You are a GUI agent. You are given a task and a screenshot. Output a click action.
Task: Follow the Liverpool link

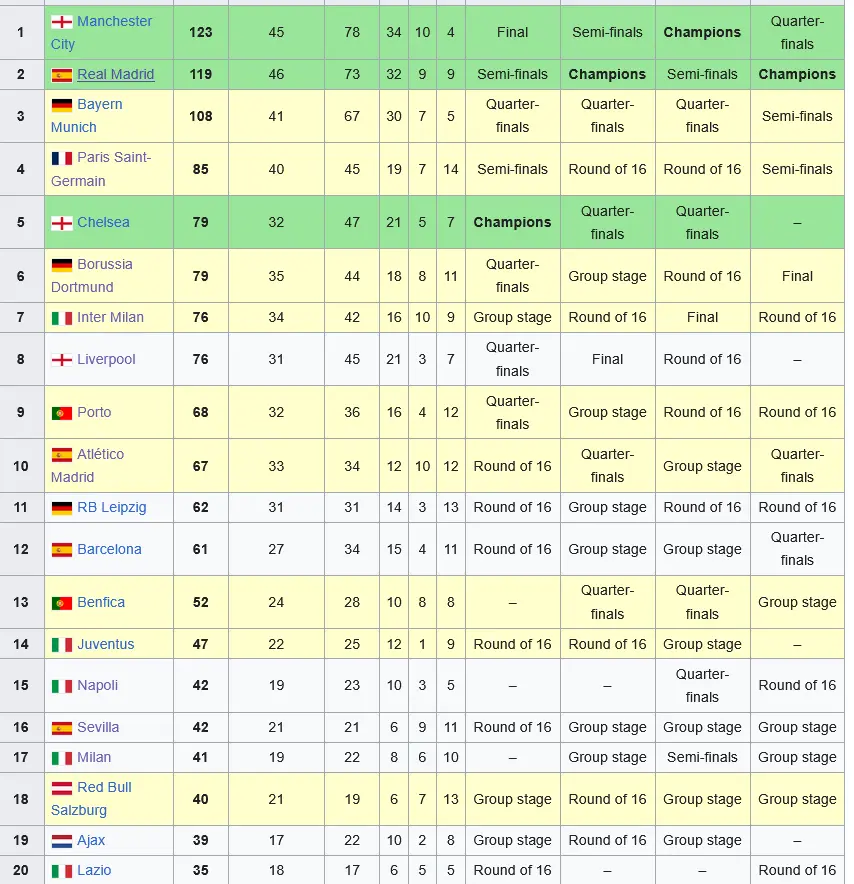(x=106, y=359)
